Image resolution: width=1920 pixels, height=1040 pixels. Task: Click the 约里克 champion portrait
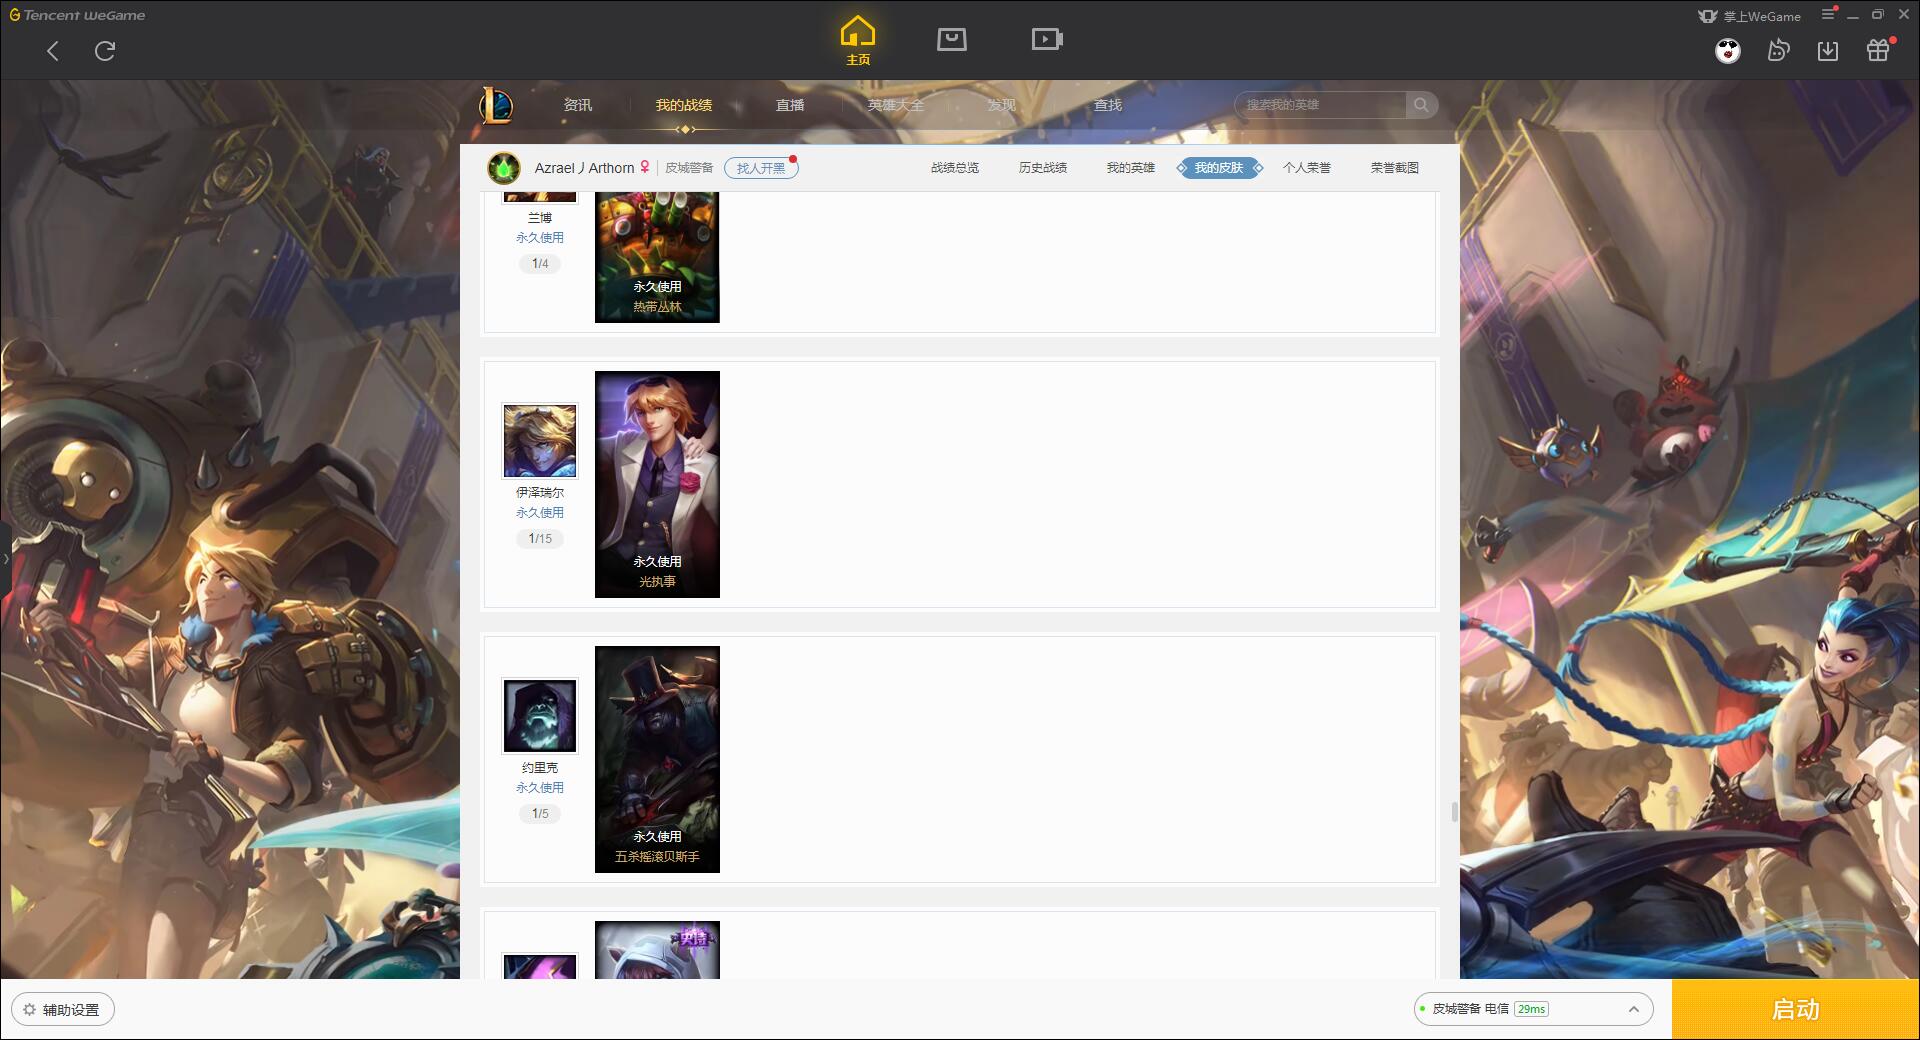[540, 716]
